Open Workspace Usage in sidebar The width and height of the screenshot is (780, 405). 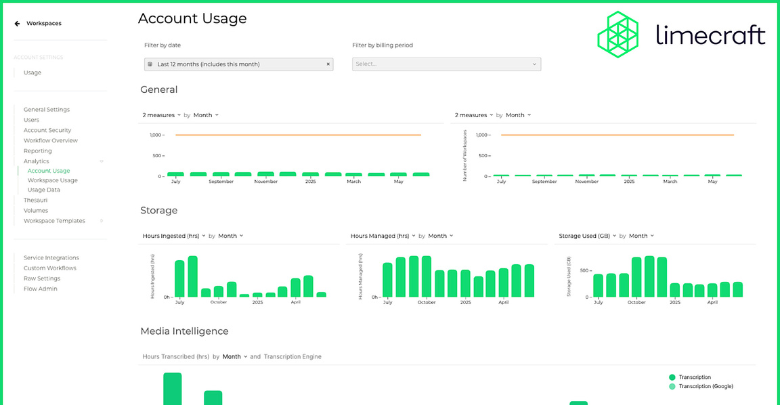(x=52, y=180)
